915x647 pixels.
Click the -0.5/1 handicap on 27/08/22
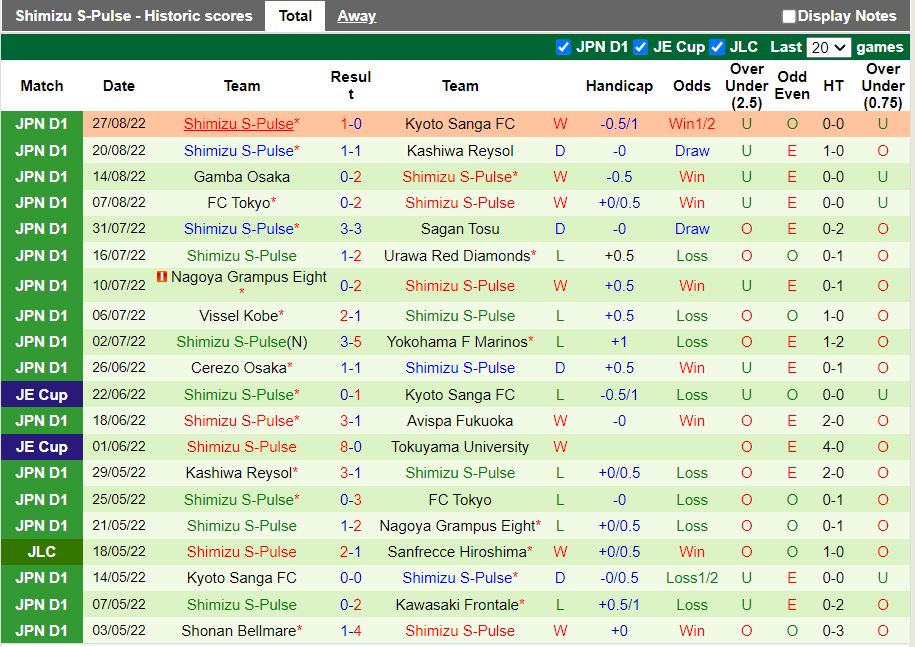point(619,124)
